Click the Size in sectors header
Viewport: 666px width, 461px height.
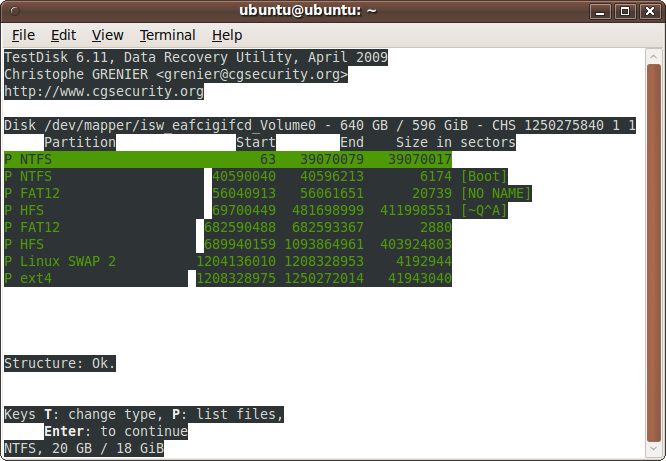pos(456,142)
